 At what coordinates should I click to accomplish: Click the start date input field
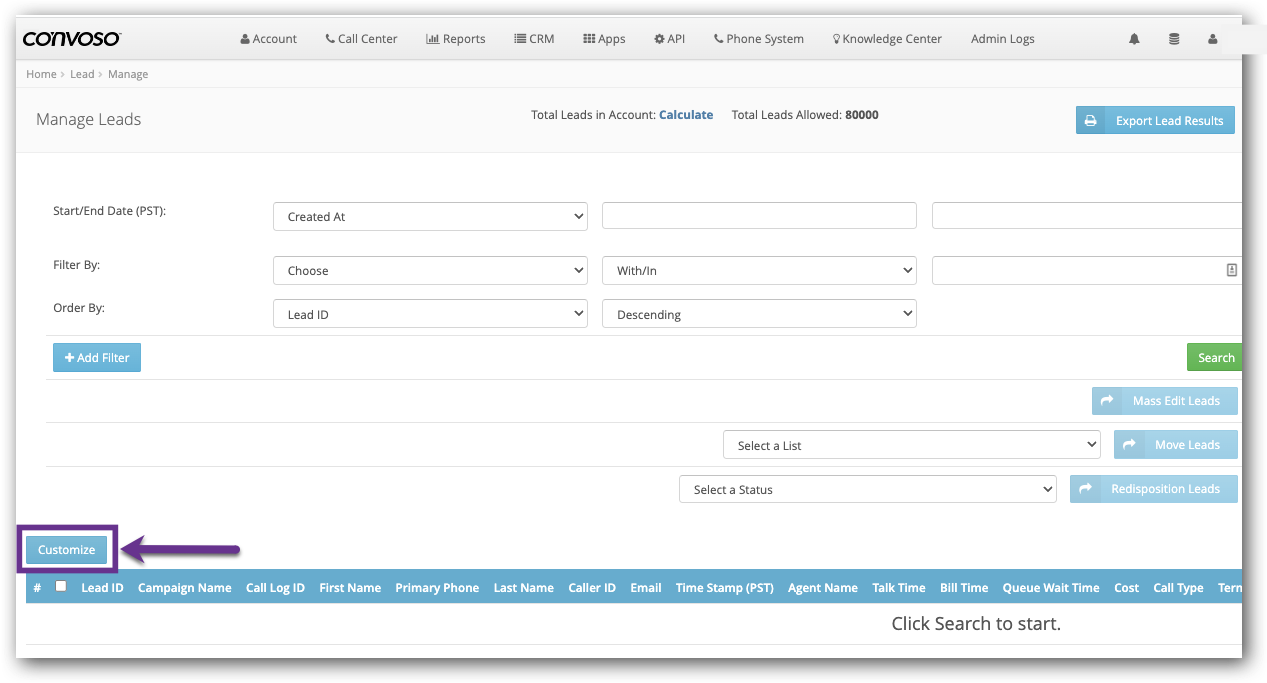click(759, 216)
